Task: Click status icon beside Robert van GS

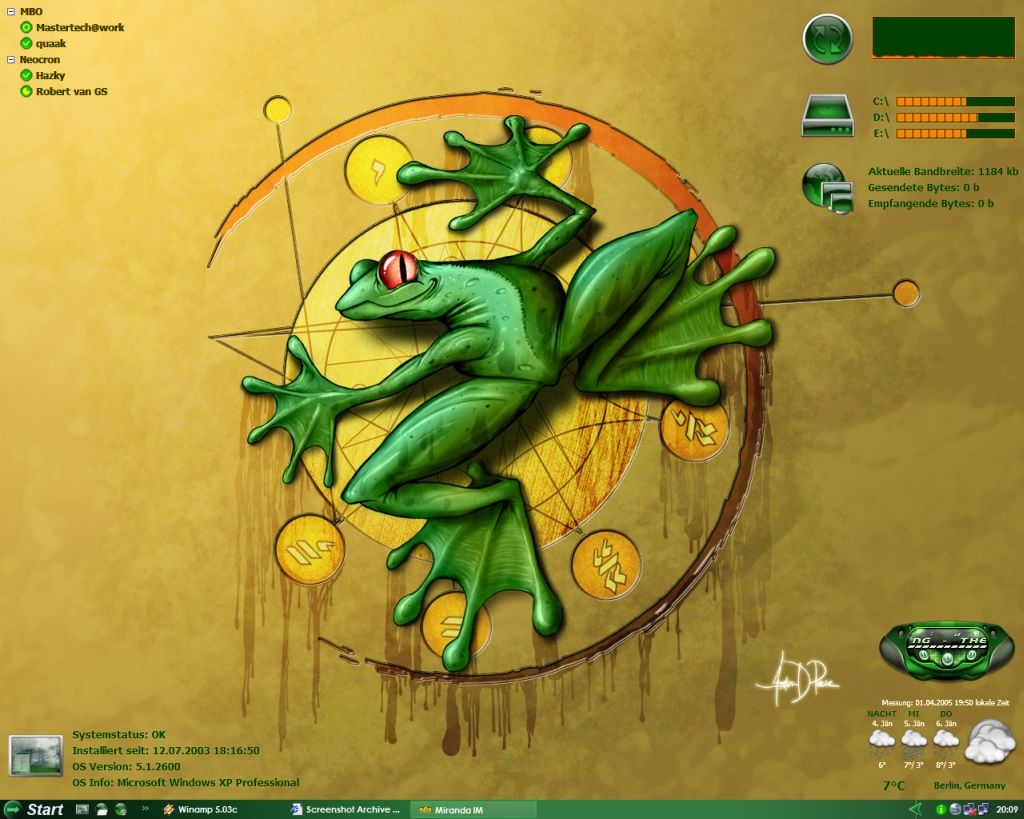Action: [26, 91]
